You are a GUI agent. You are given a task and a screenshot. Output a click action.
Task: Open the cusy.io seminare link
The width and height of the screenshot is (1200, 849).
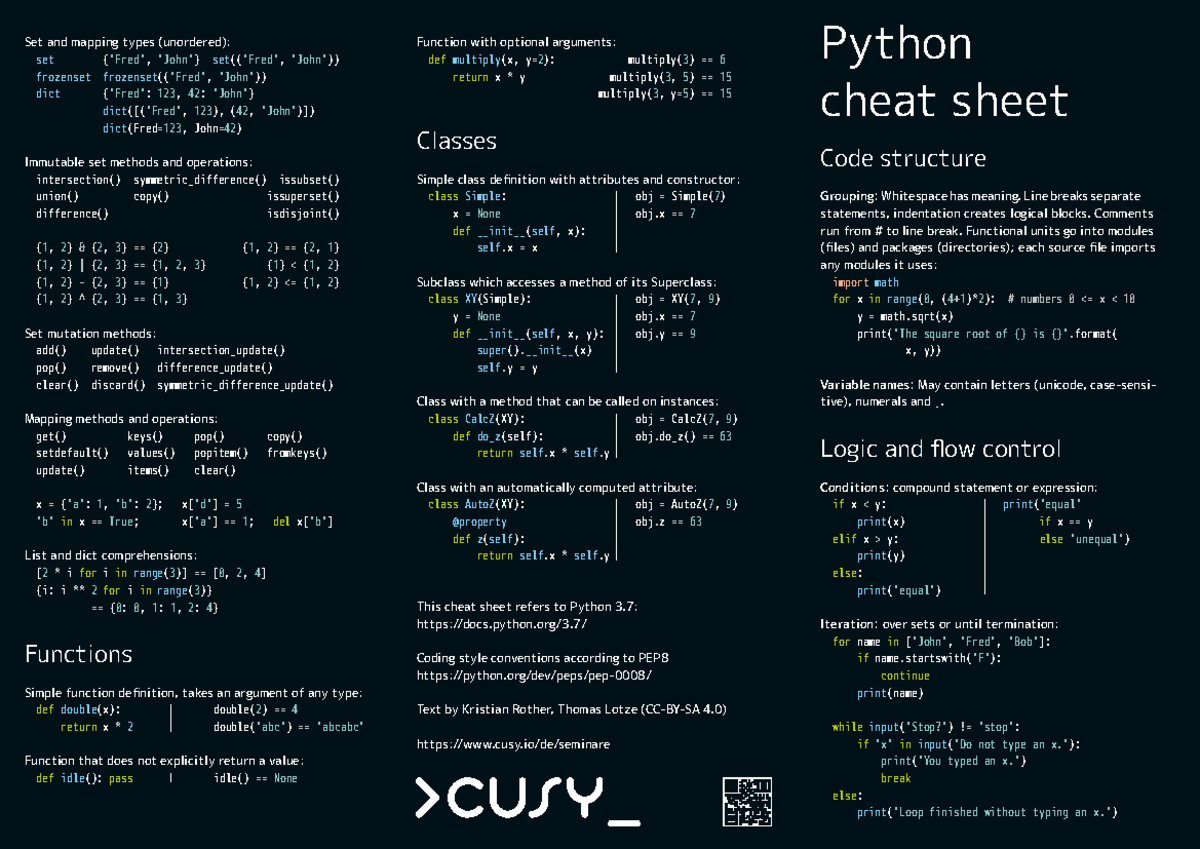pyautogui.click(x=513, y=744)
